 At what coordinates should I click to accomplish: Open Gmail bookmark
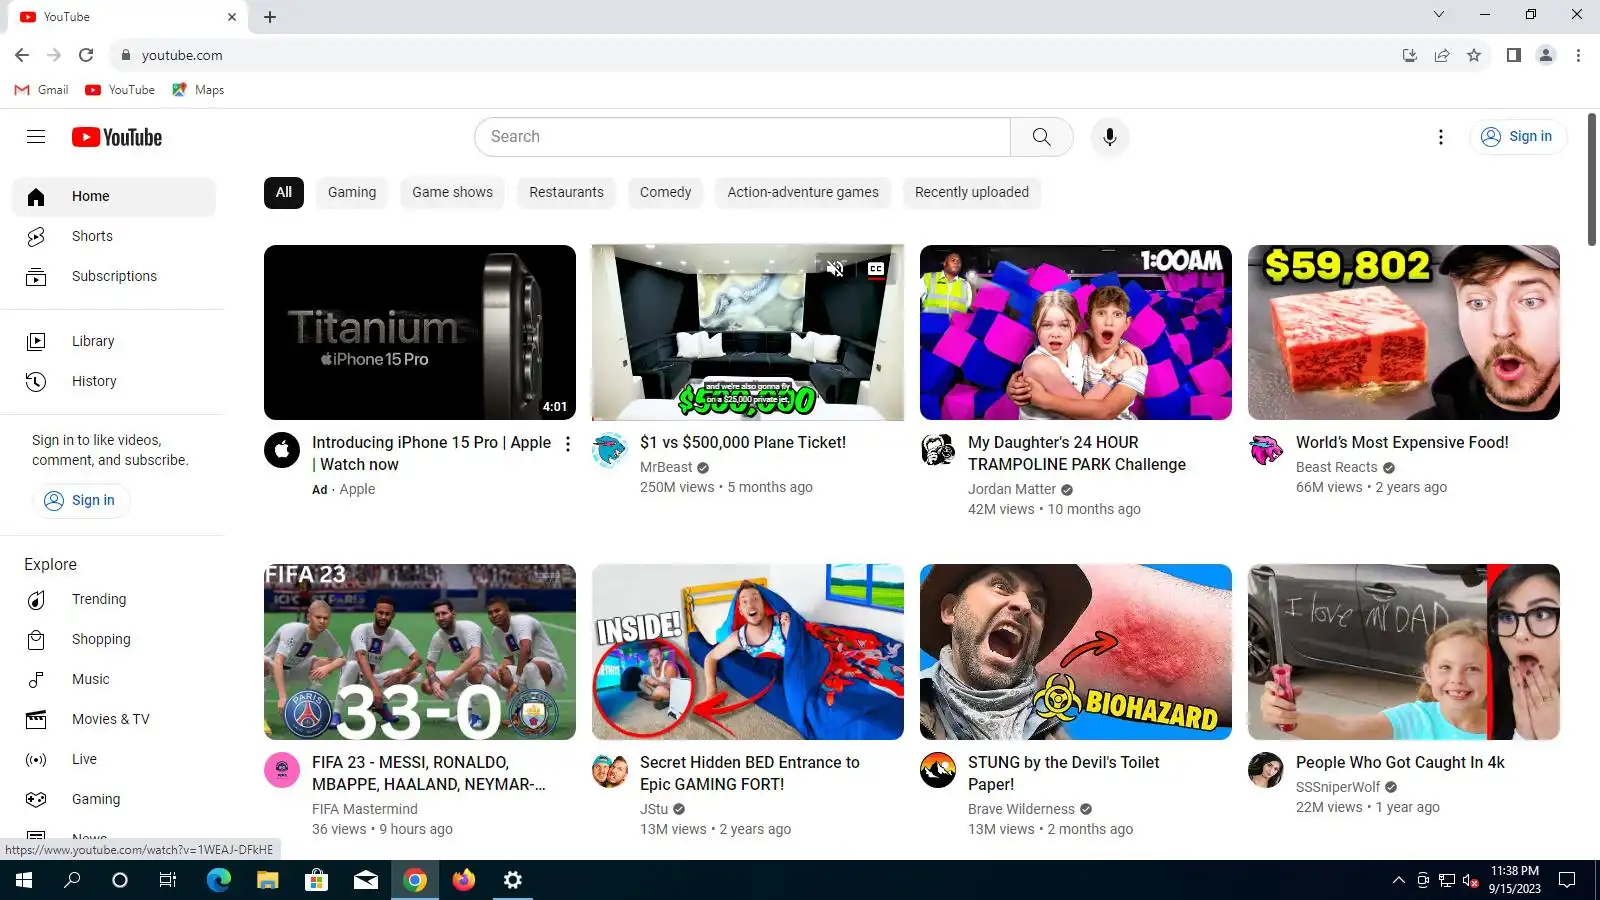click(x=42, y=90)
